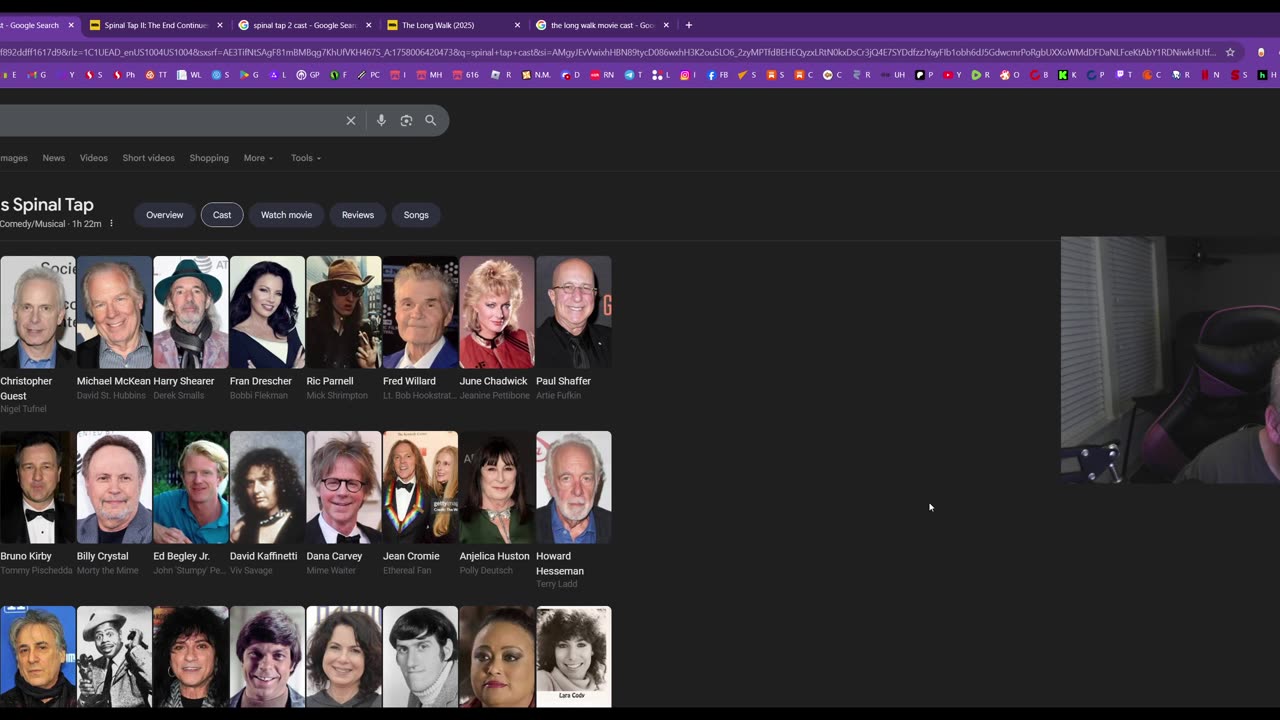The width and height of the screenshot is (1280, 720).
Task: Open the Overview chip
Action: point(165,215)
